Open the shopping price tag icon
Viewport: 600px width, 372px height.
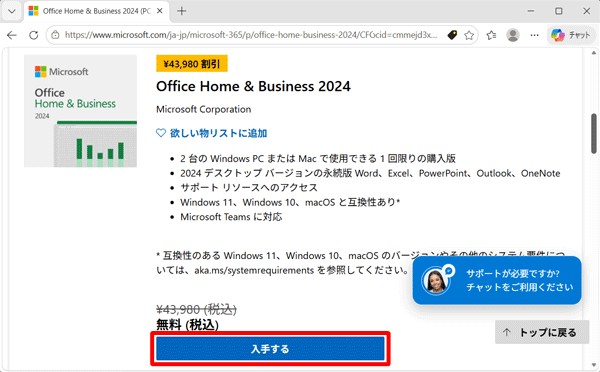[x=452, y=35]
